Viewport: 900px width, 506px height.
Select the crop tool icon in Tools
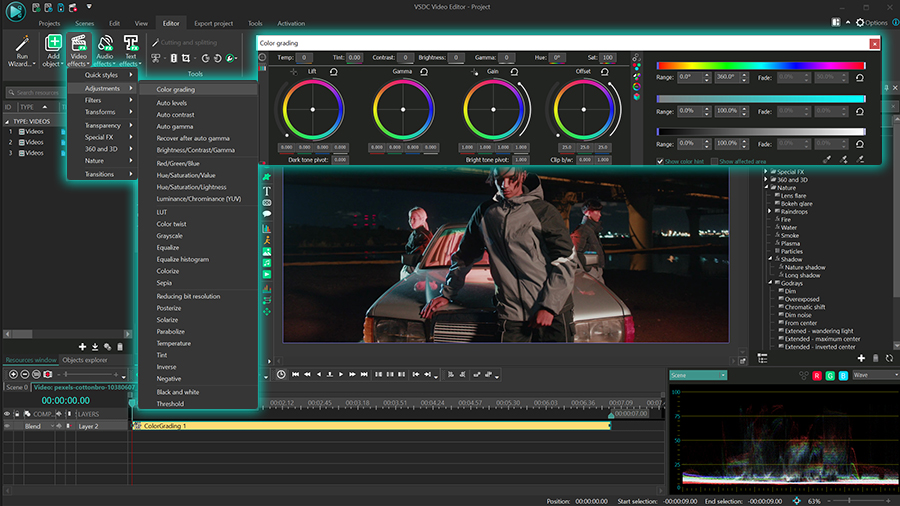click(185, 58)
